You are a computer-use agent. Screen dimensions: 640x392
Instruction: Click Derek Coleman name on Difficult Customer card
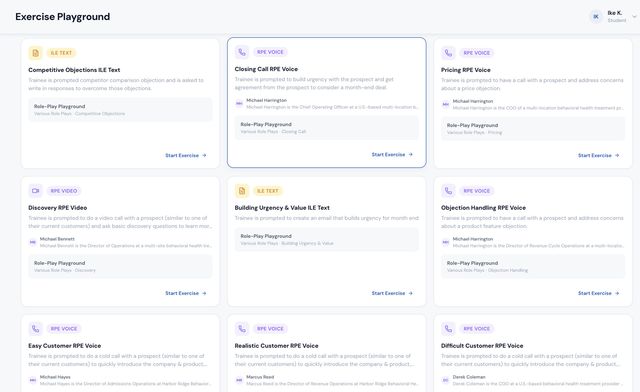(x=469, y=377)
